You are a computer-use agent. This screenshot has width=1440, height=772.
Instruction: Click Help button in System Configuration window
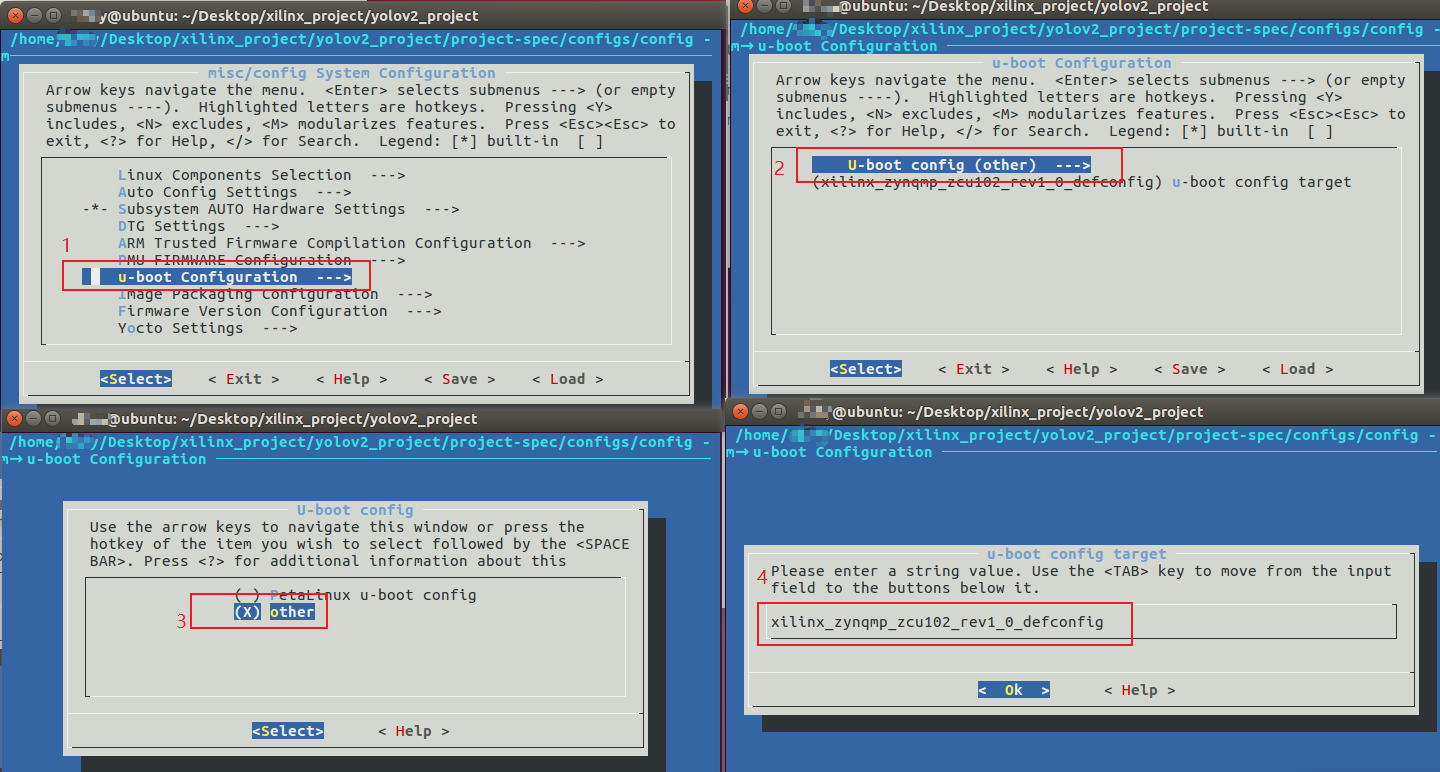(352, 379)
